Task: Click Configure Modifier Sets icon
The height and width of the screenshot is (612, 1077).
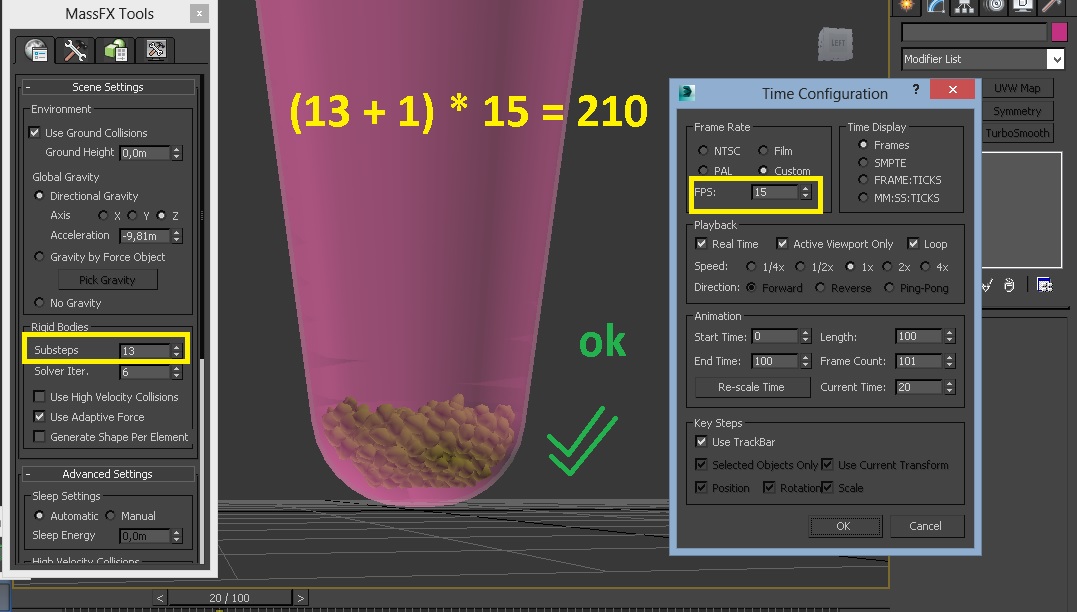Action: coord(1045,284)
